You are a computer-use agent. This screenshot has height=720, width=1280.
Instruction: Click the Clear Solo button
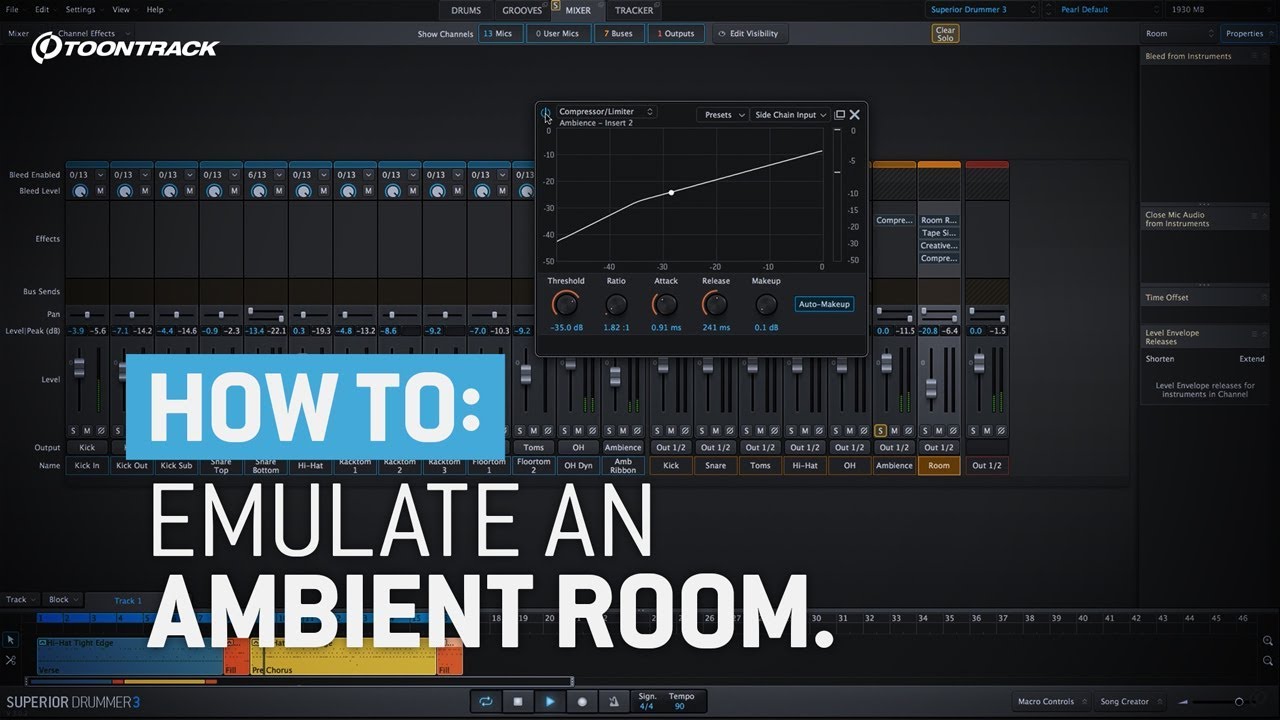point(945,34)
